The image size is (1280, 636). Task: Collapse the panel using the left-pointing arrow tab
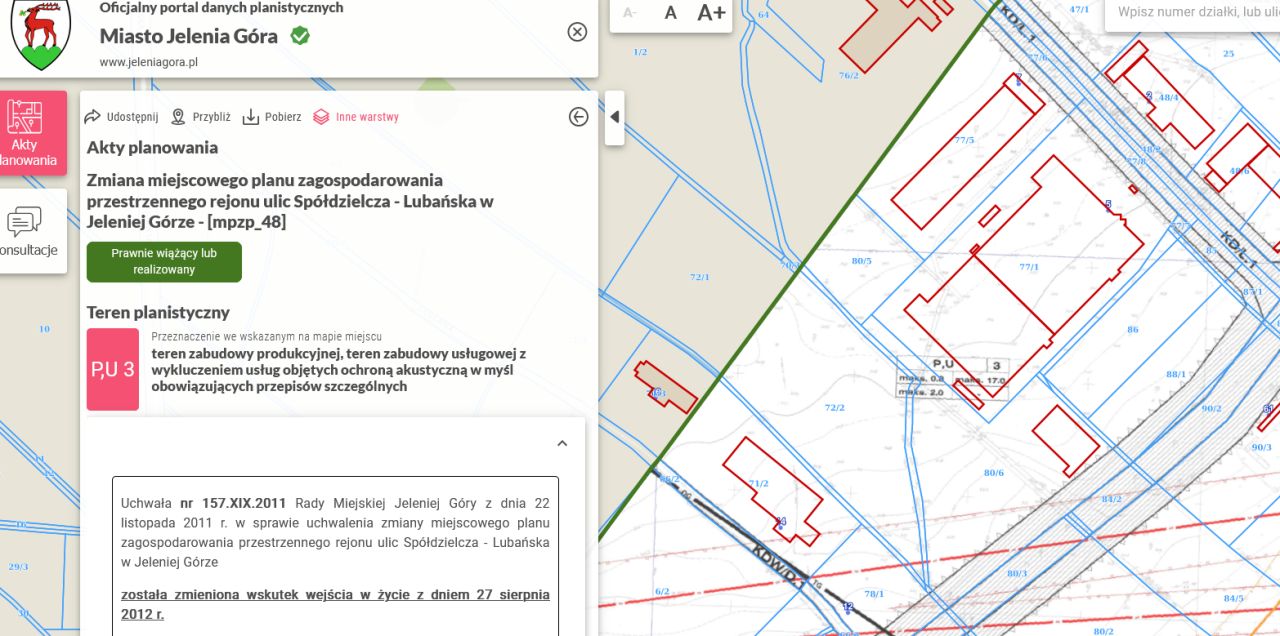[x=614, y=116]
